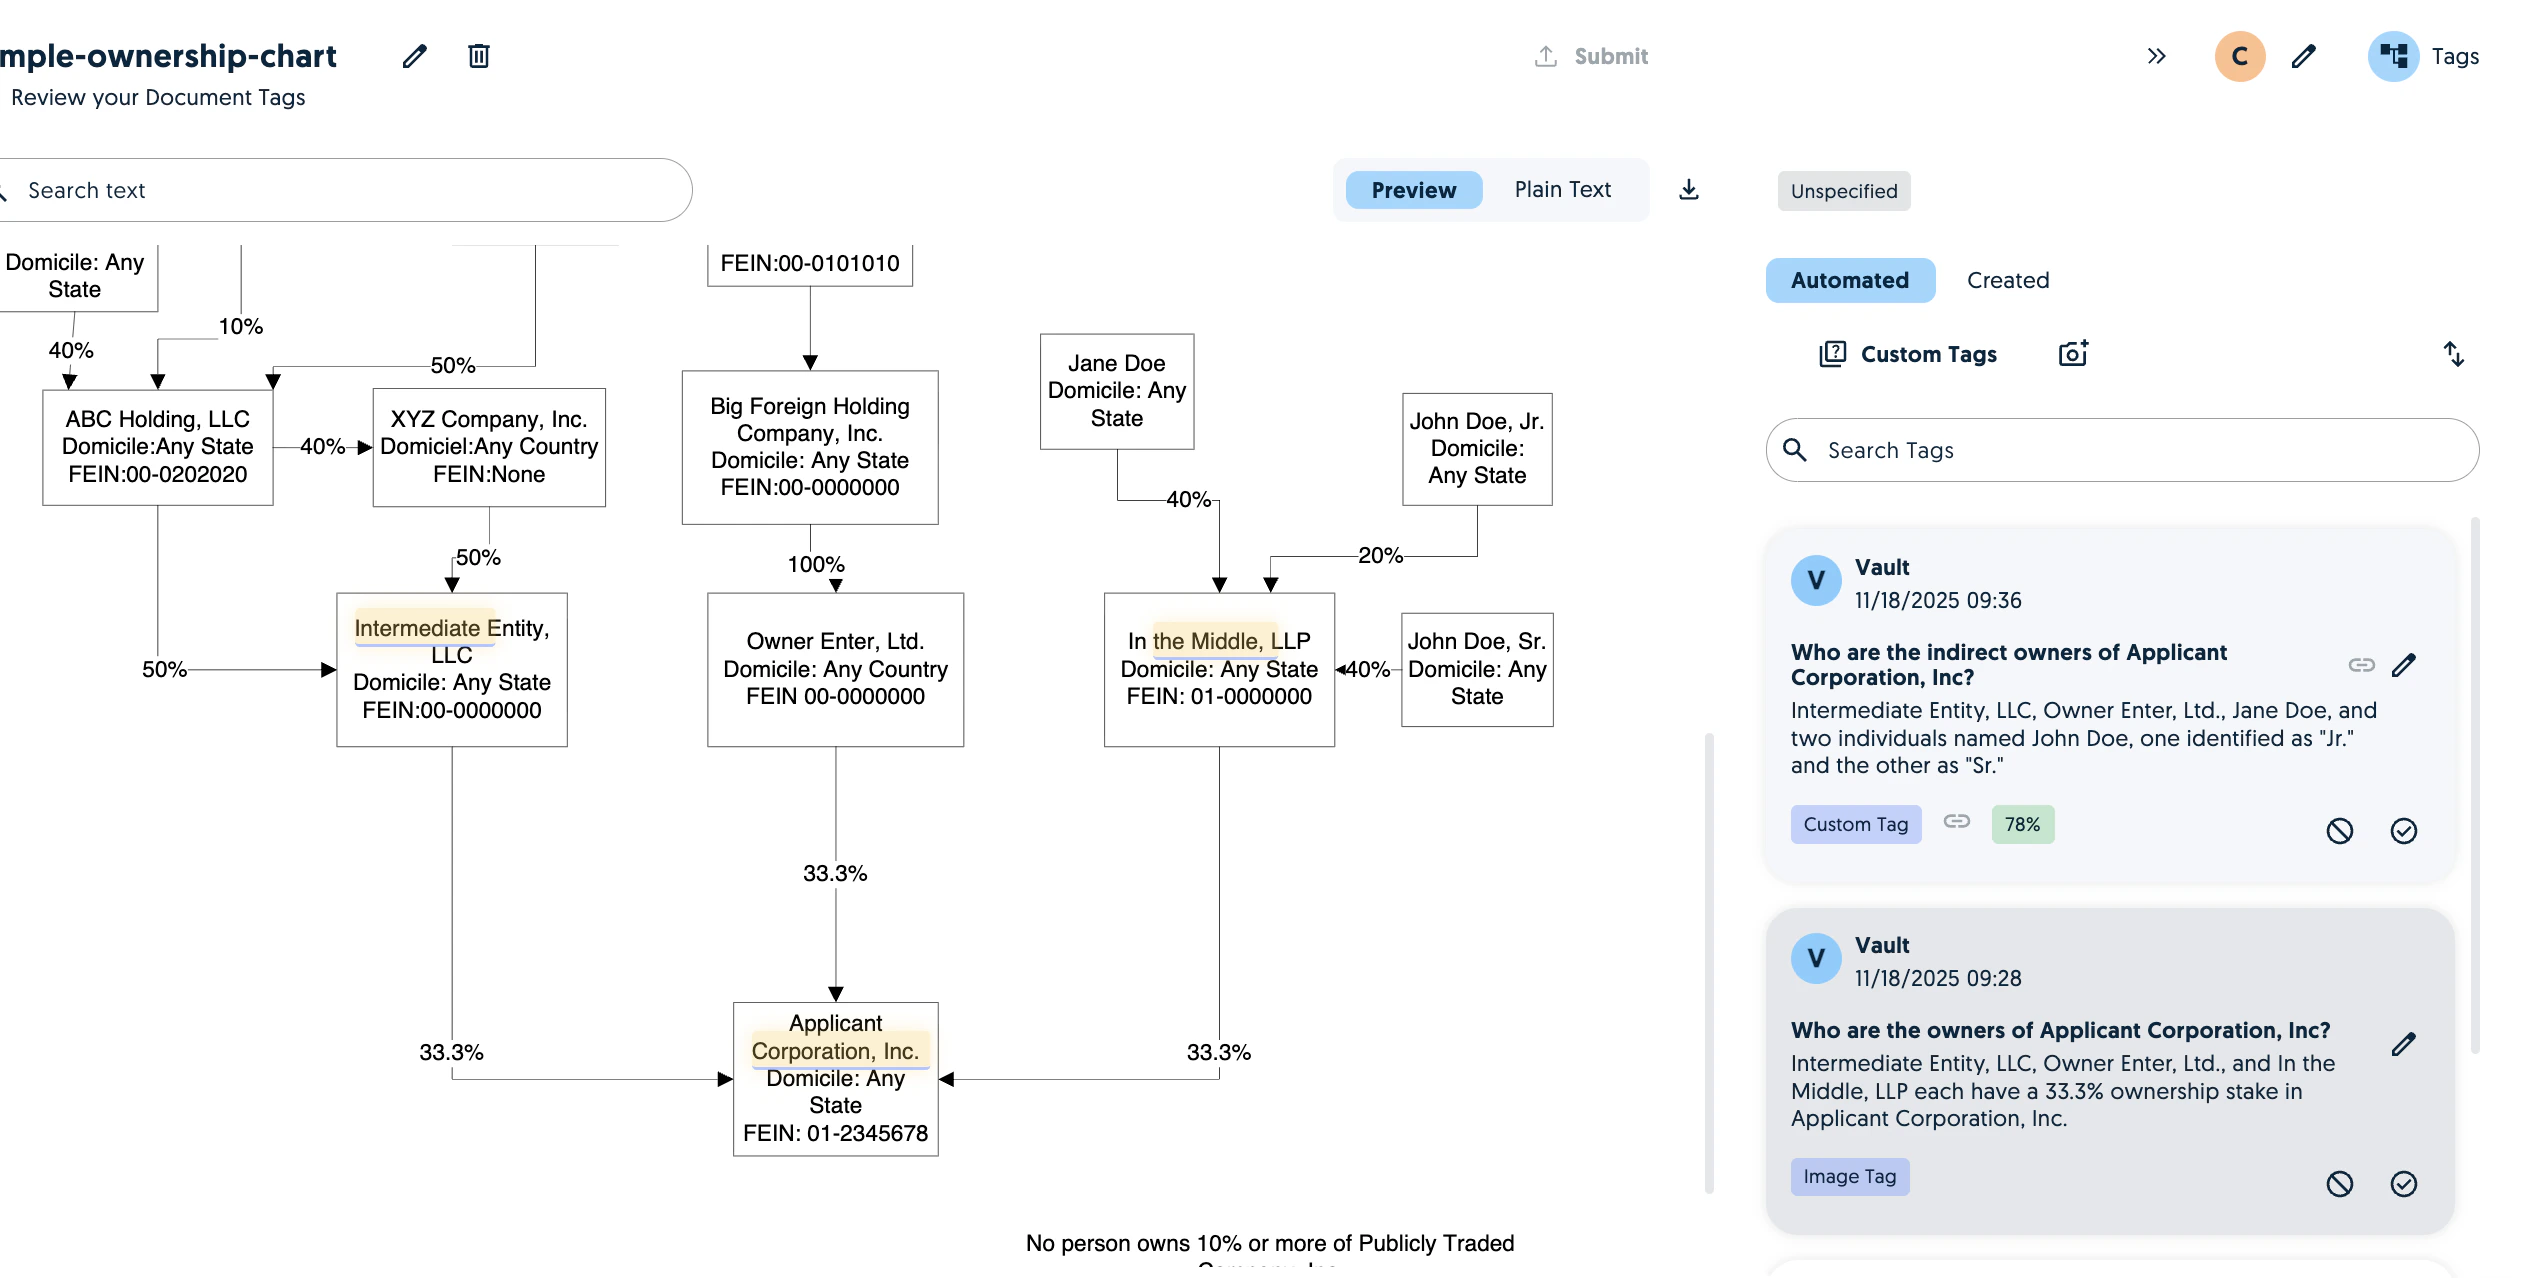Click the FEIN:00-0101010 text
The width and height of the screenshot is (2524, 1278).
(810, 263)
